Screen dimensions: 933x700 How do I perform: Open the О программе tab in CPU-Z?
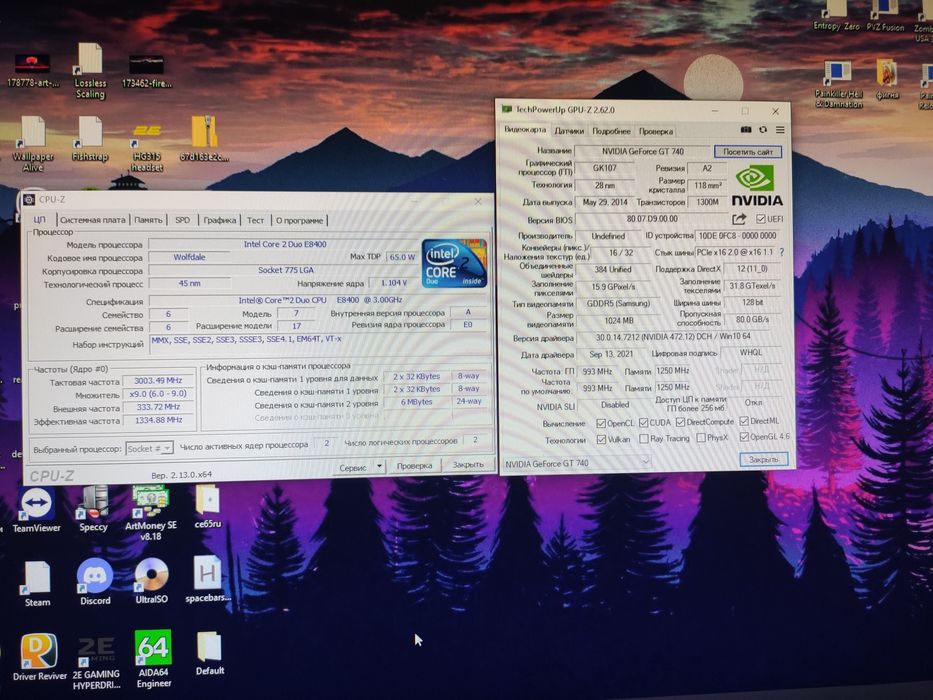tap(299, 220)
